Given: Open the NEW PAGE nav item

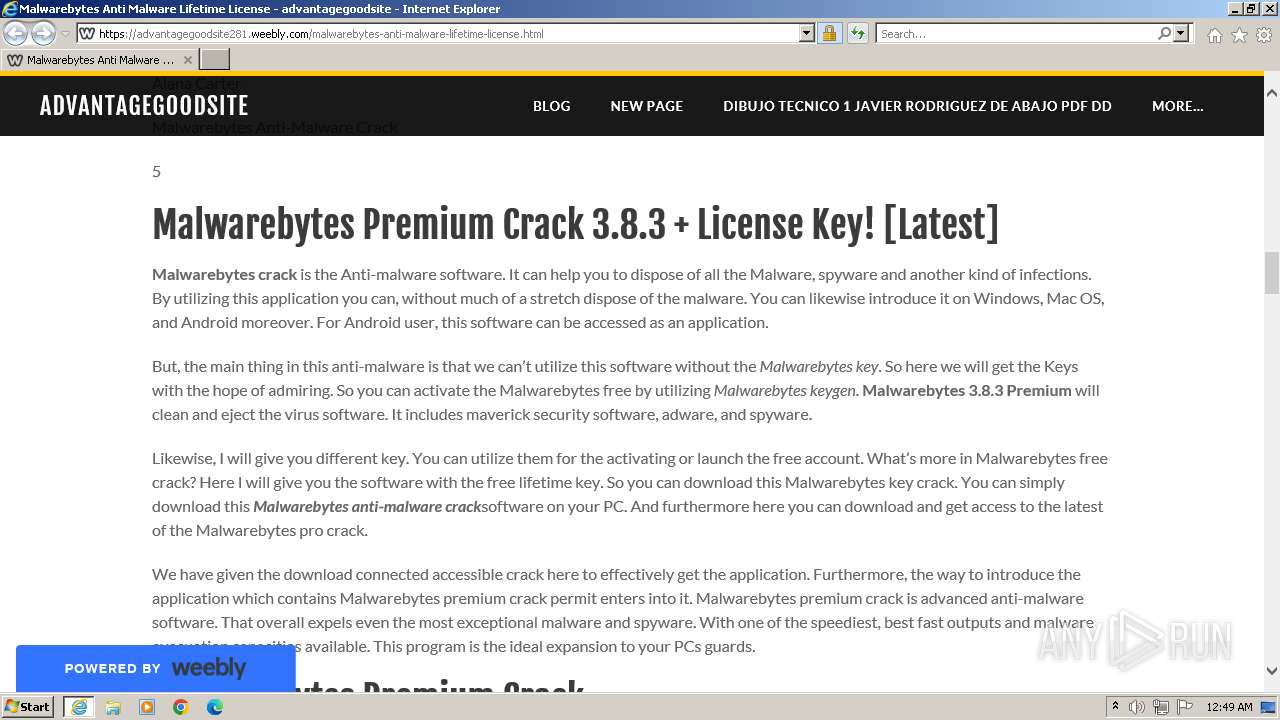Looking at the screenshot, I should tap(647, 106).
